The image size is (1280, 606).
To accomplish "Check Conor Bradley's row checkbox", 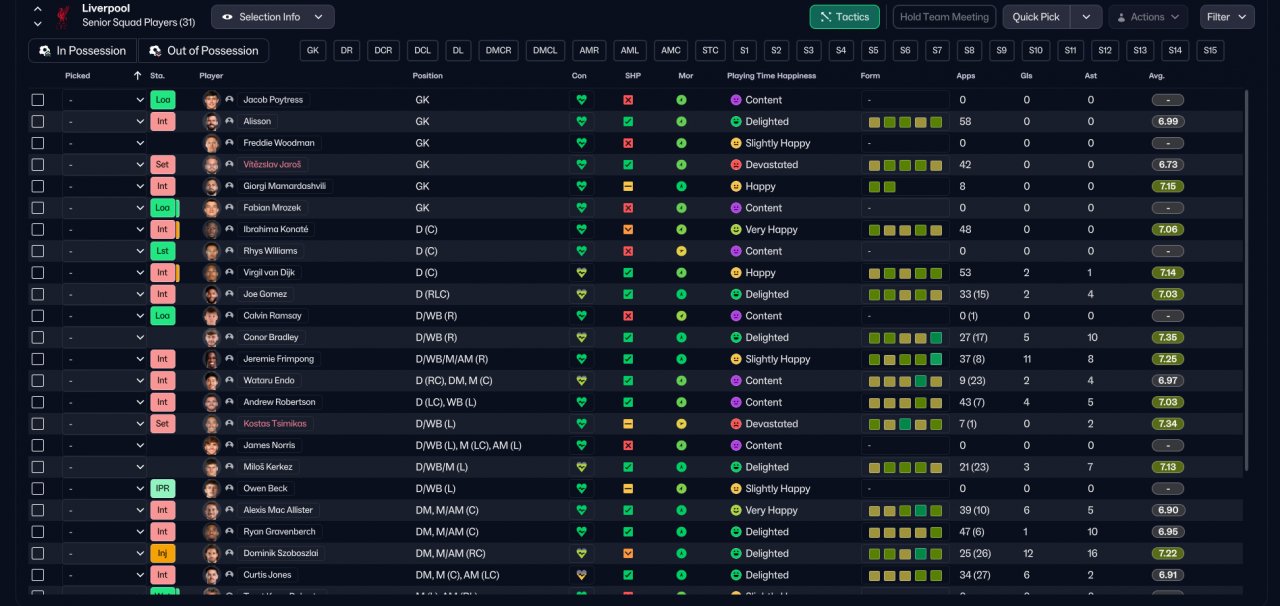I will (x=38, y=337).
